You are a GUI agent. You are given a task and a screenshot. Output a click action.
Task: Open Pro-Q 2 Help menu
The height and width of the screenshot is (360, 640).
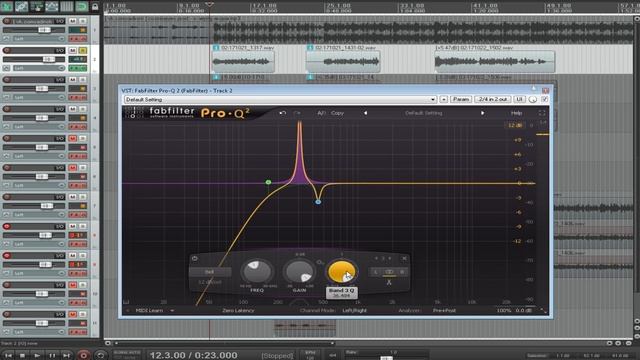coord(516,113)
